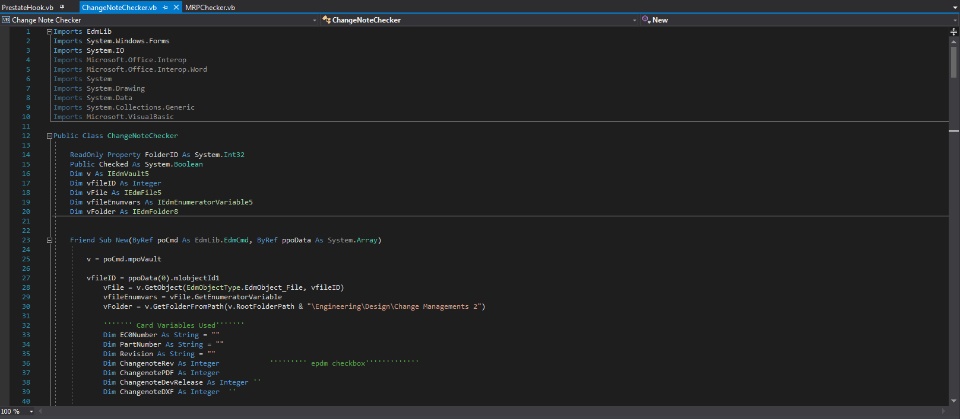Screen dimensions: 960x419
Task: Collapse the Public Class ChangeNoteChecker block
Action: point(50,135)
